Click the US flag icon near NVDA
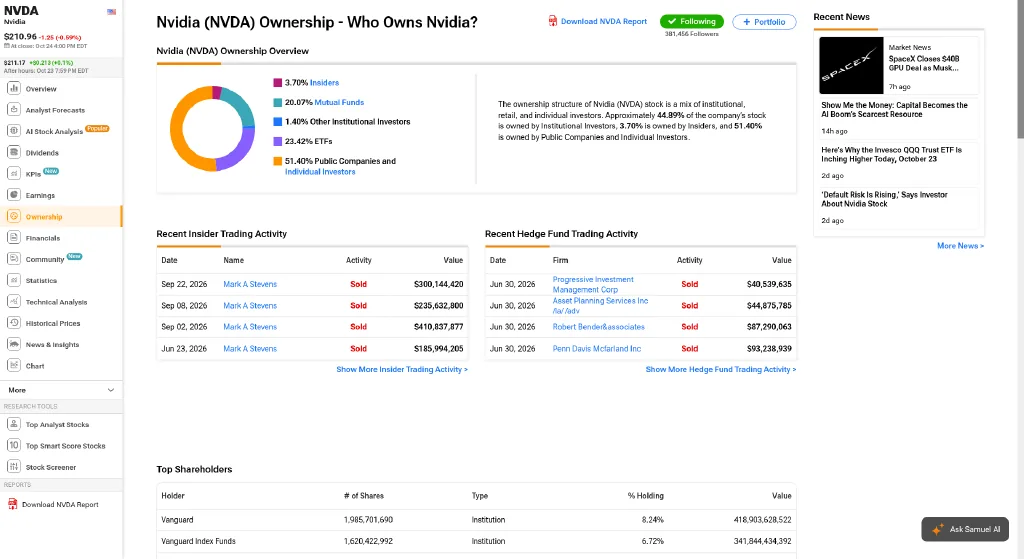 click(x=112, y=12)
